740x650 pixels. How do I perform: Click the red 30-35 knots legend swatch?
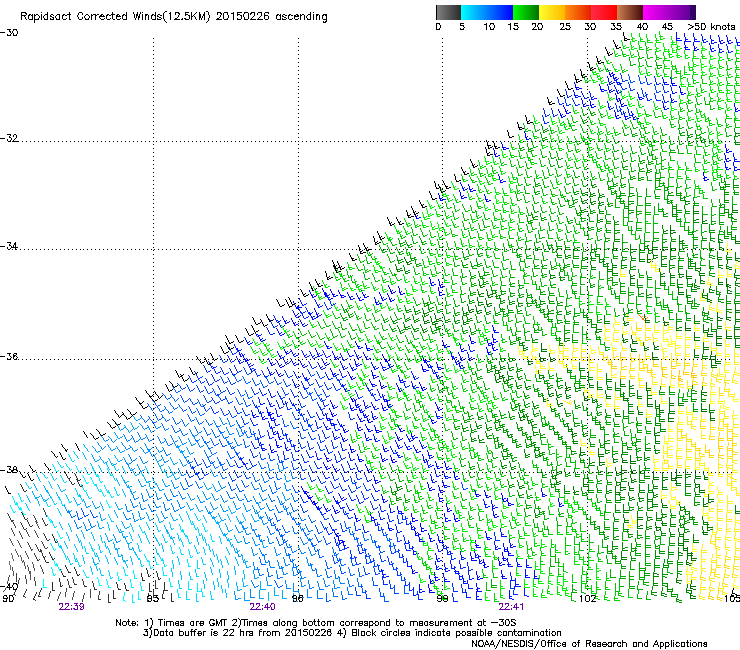(604, 12)
